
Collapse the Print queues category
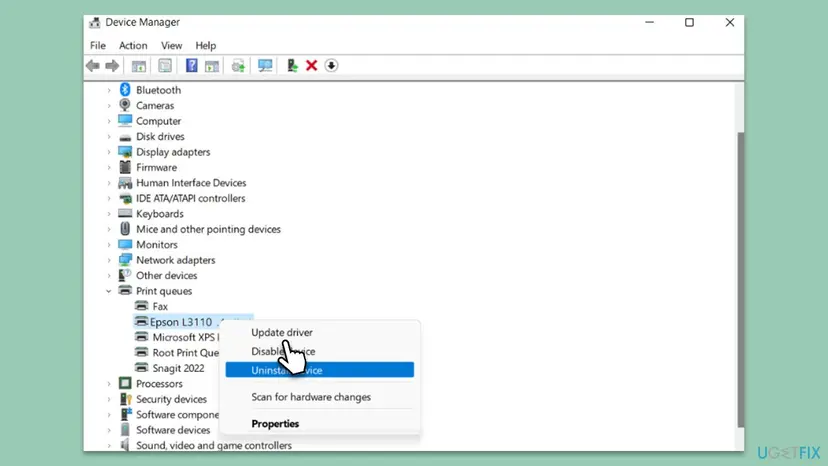click(x=109, y=291)
